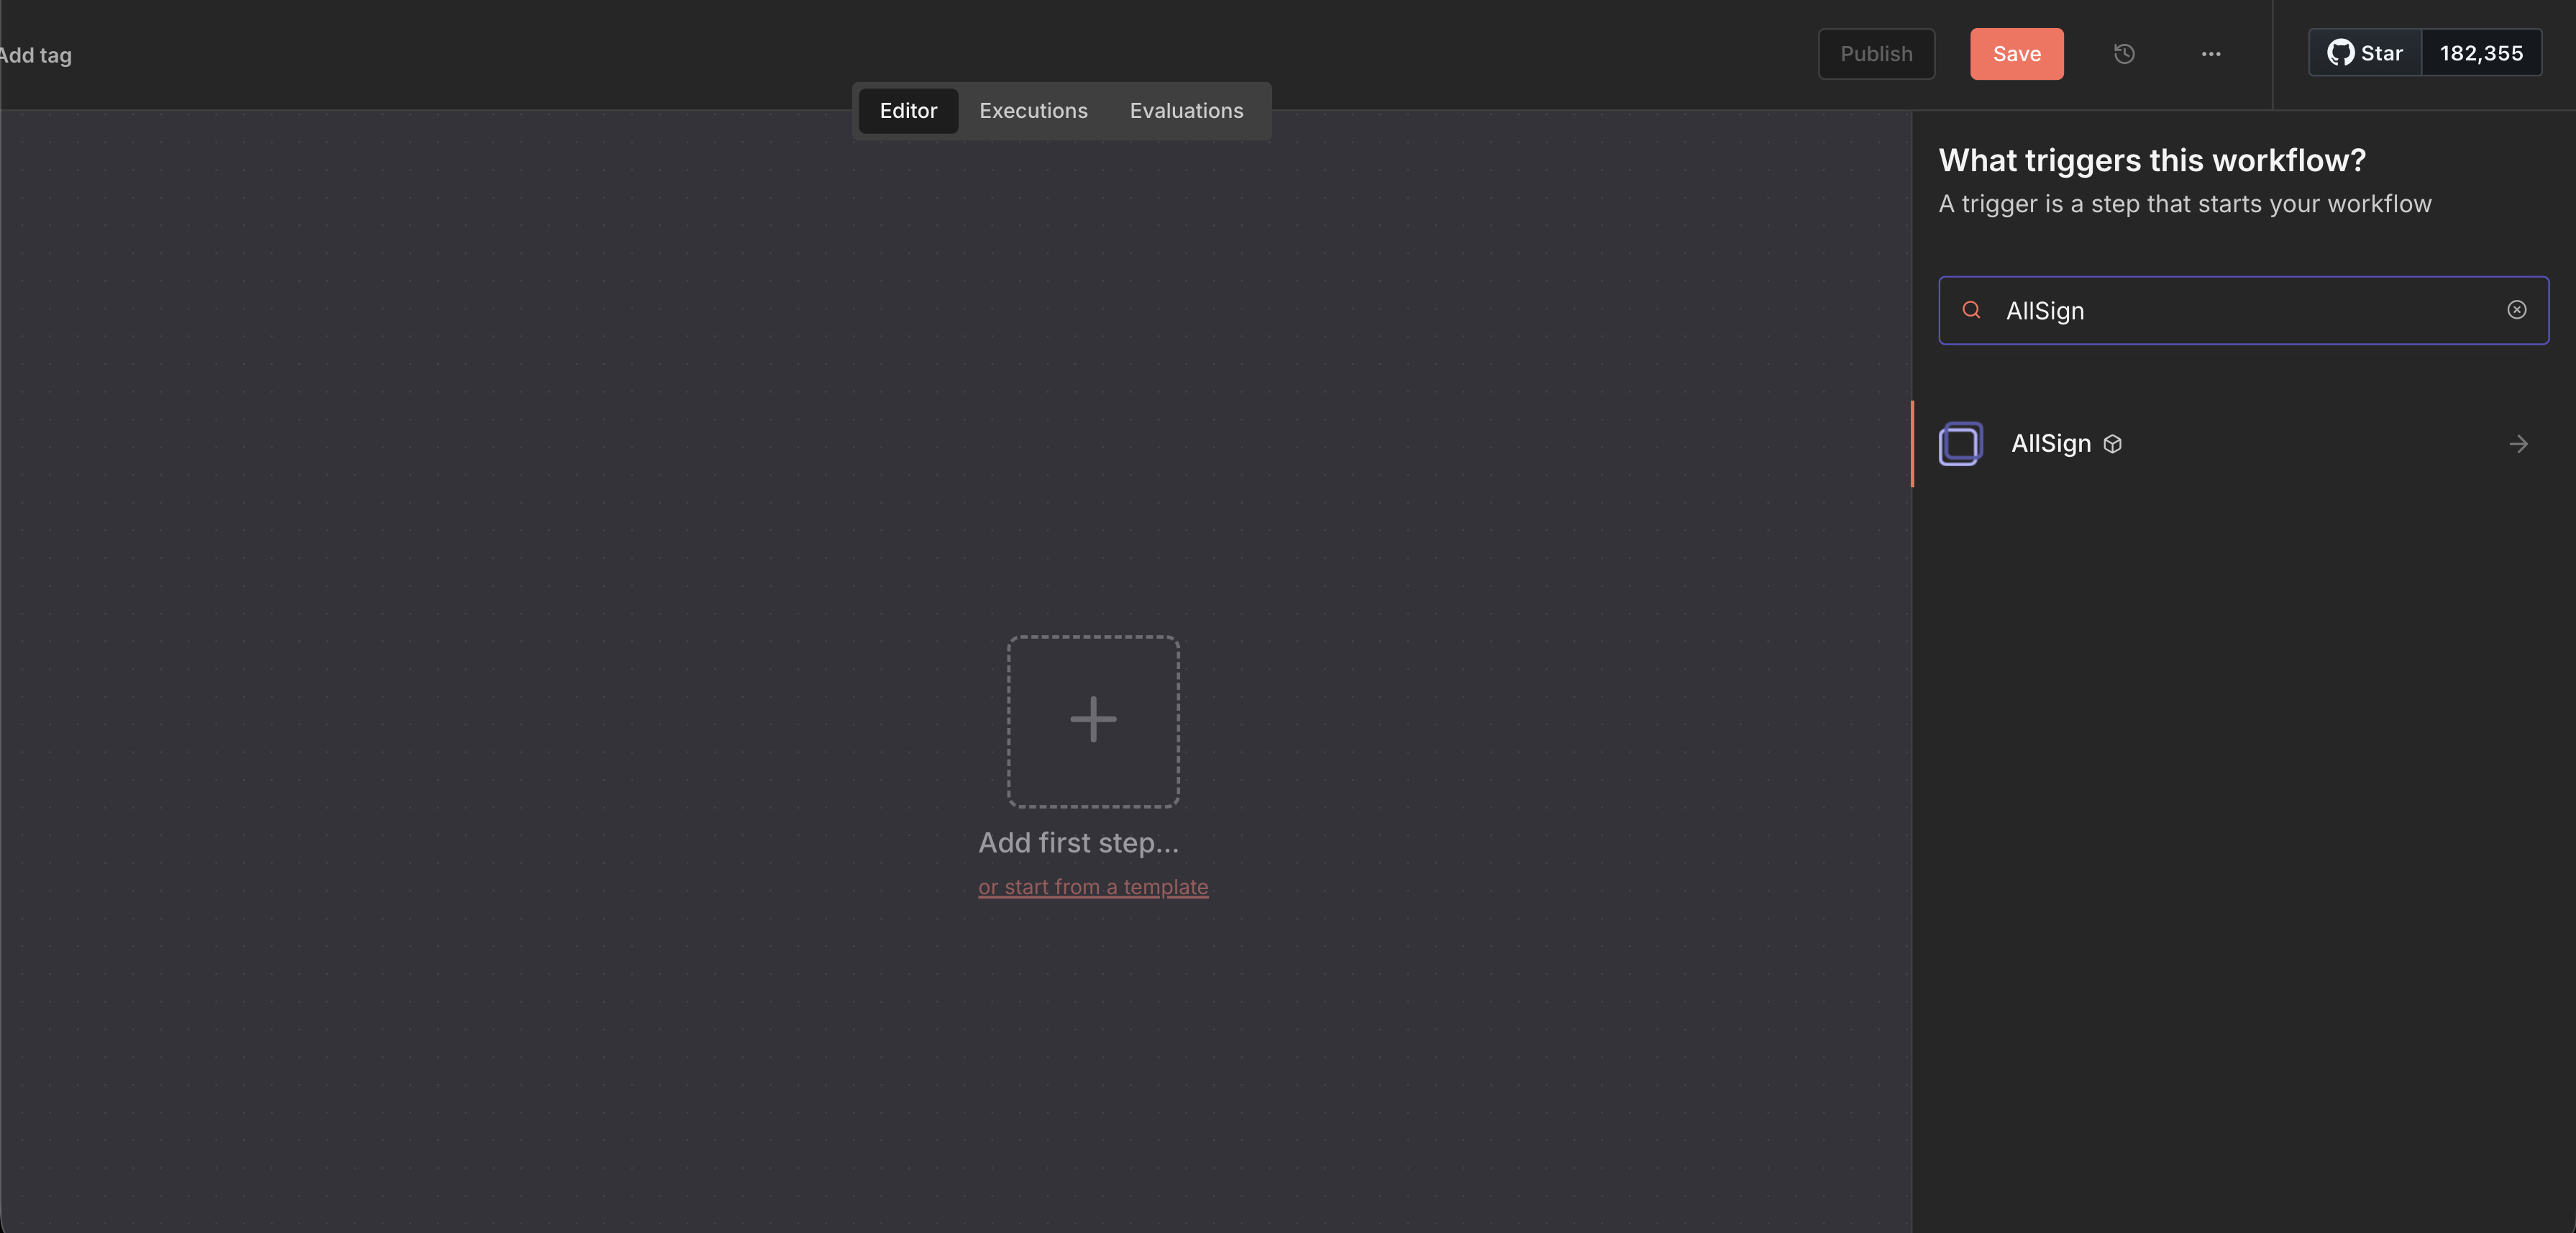
Task: Click the GitHub logo in Star button
Action: (x=2341, y=52)
